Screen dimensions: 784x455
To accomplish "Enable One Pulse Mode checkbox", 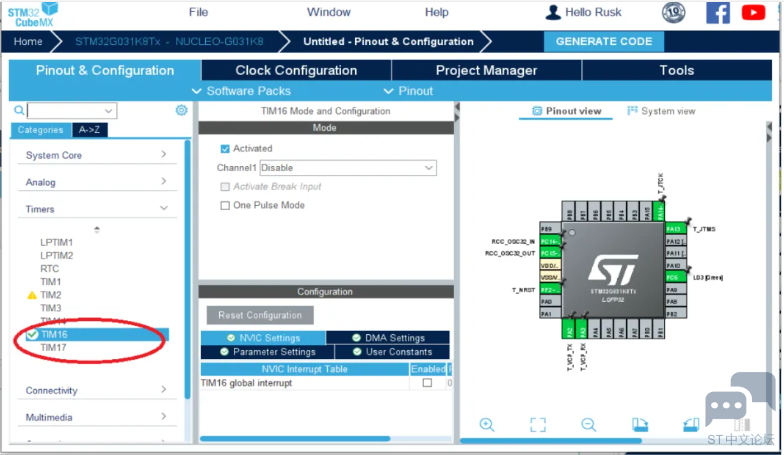I will [225, 206].
